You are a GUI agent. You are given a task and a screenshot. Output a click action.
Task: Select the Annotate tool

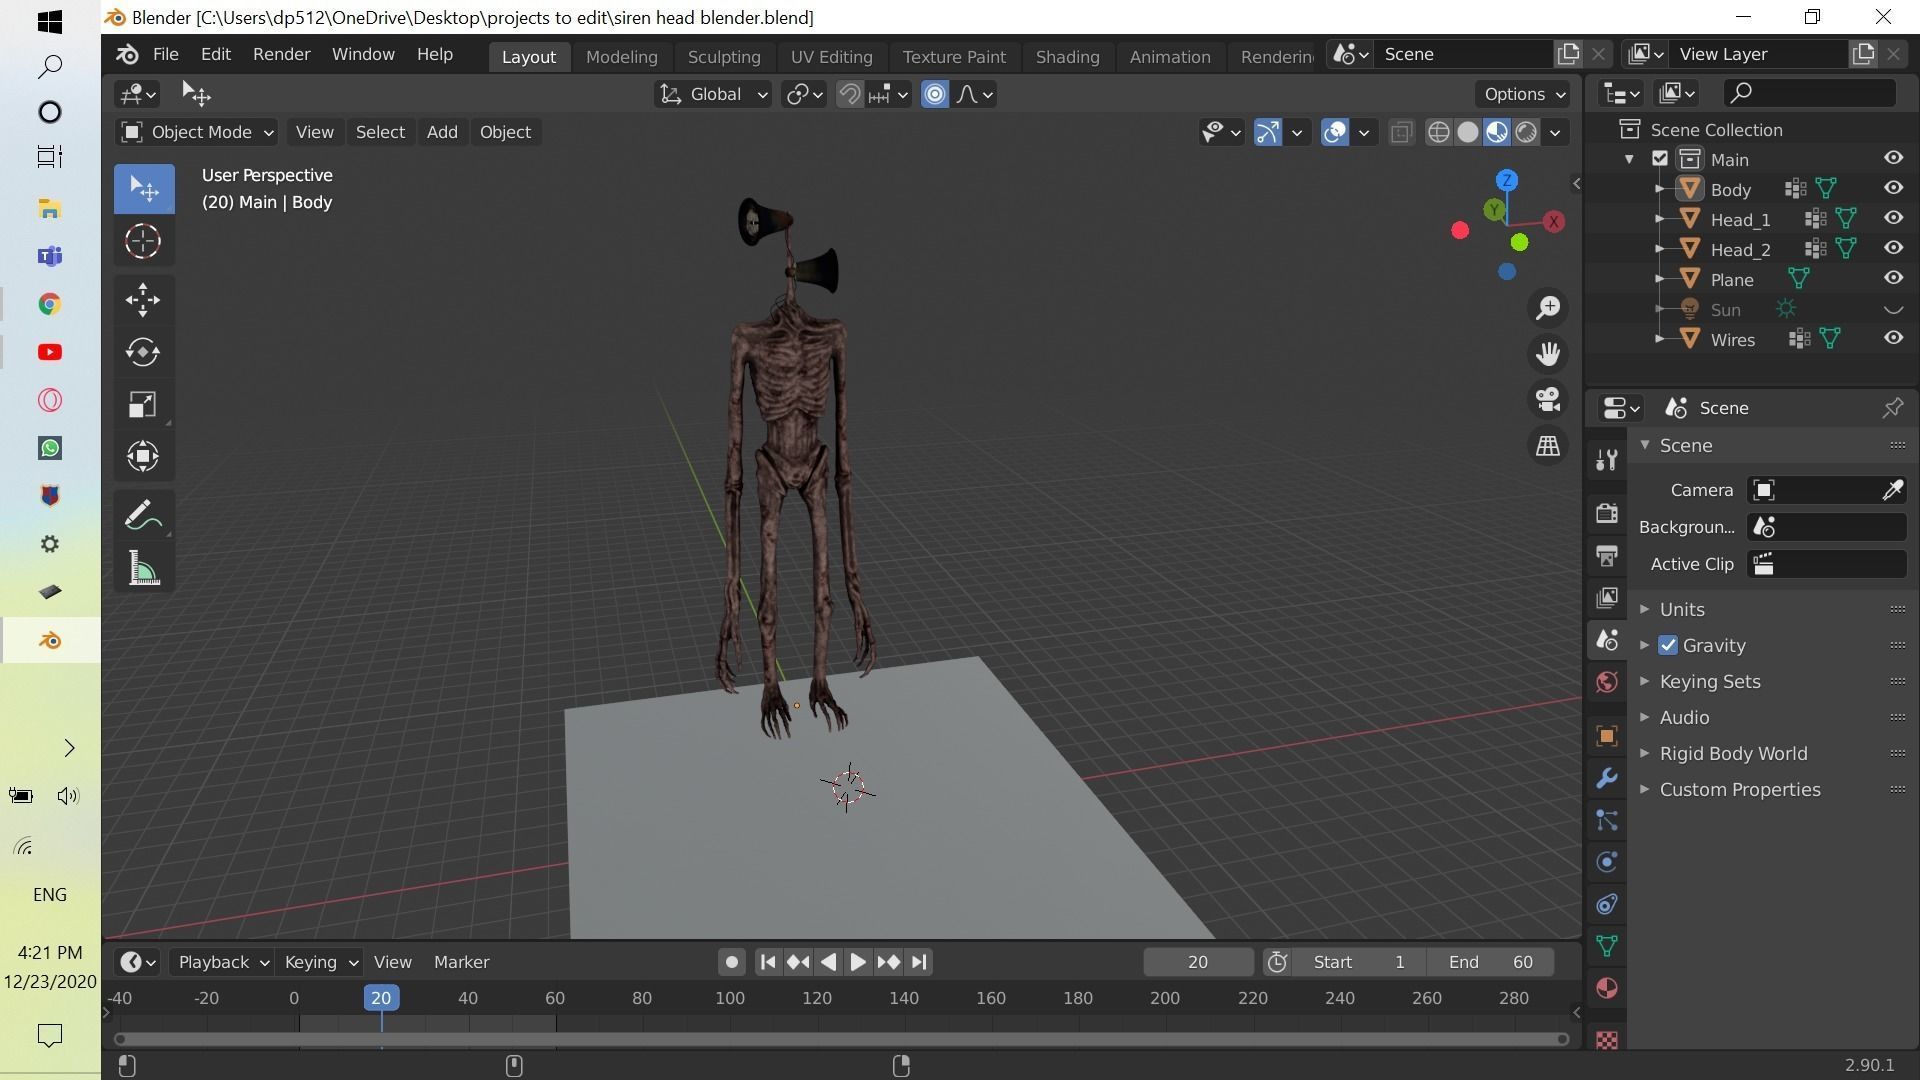click(143, 516)
